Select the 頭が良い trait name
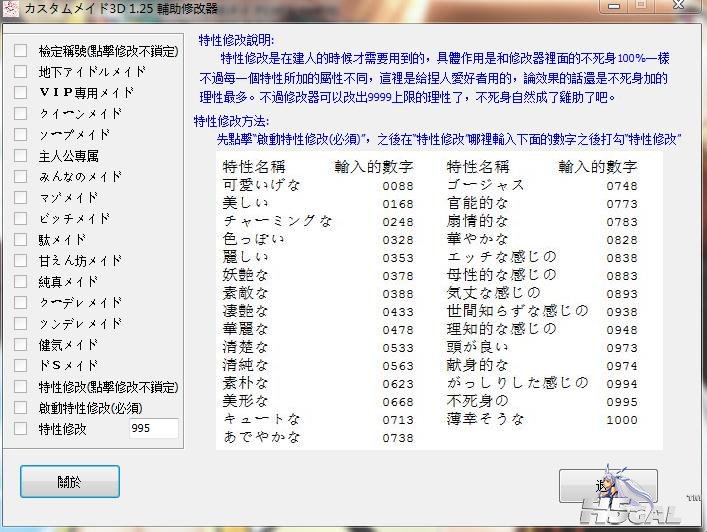 coord(477,347)
